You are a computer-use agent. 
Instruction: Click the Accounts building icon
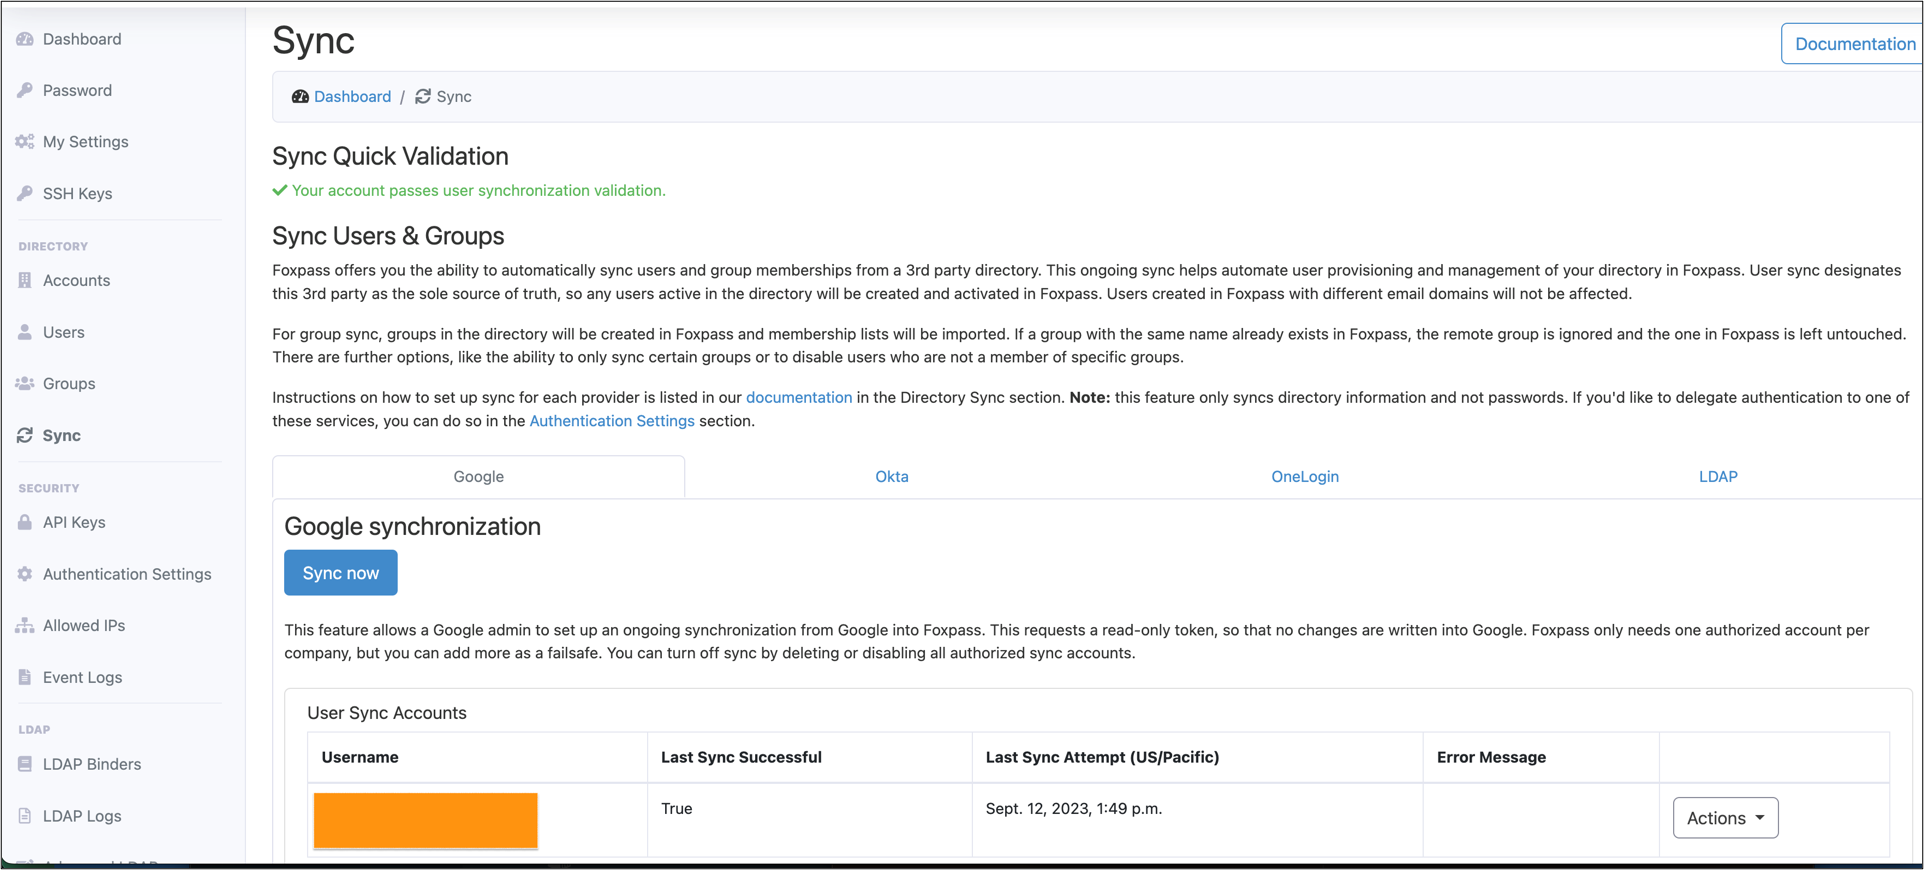pos(25,280)
